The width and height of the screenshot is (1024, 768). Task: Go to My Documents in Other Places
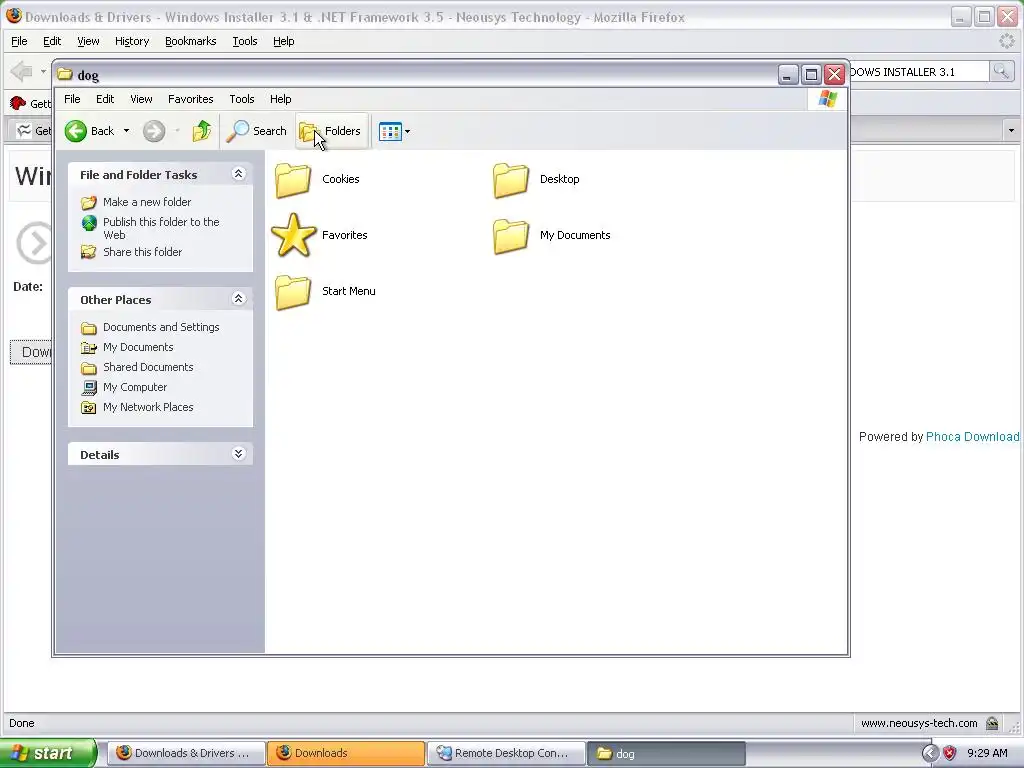click(x=138, y=347)
